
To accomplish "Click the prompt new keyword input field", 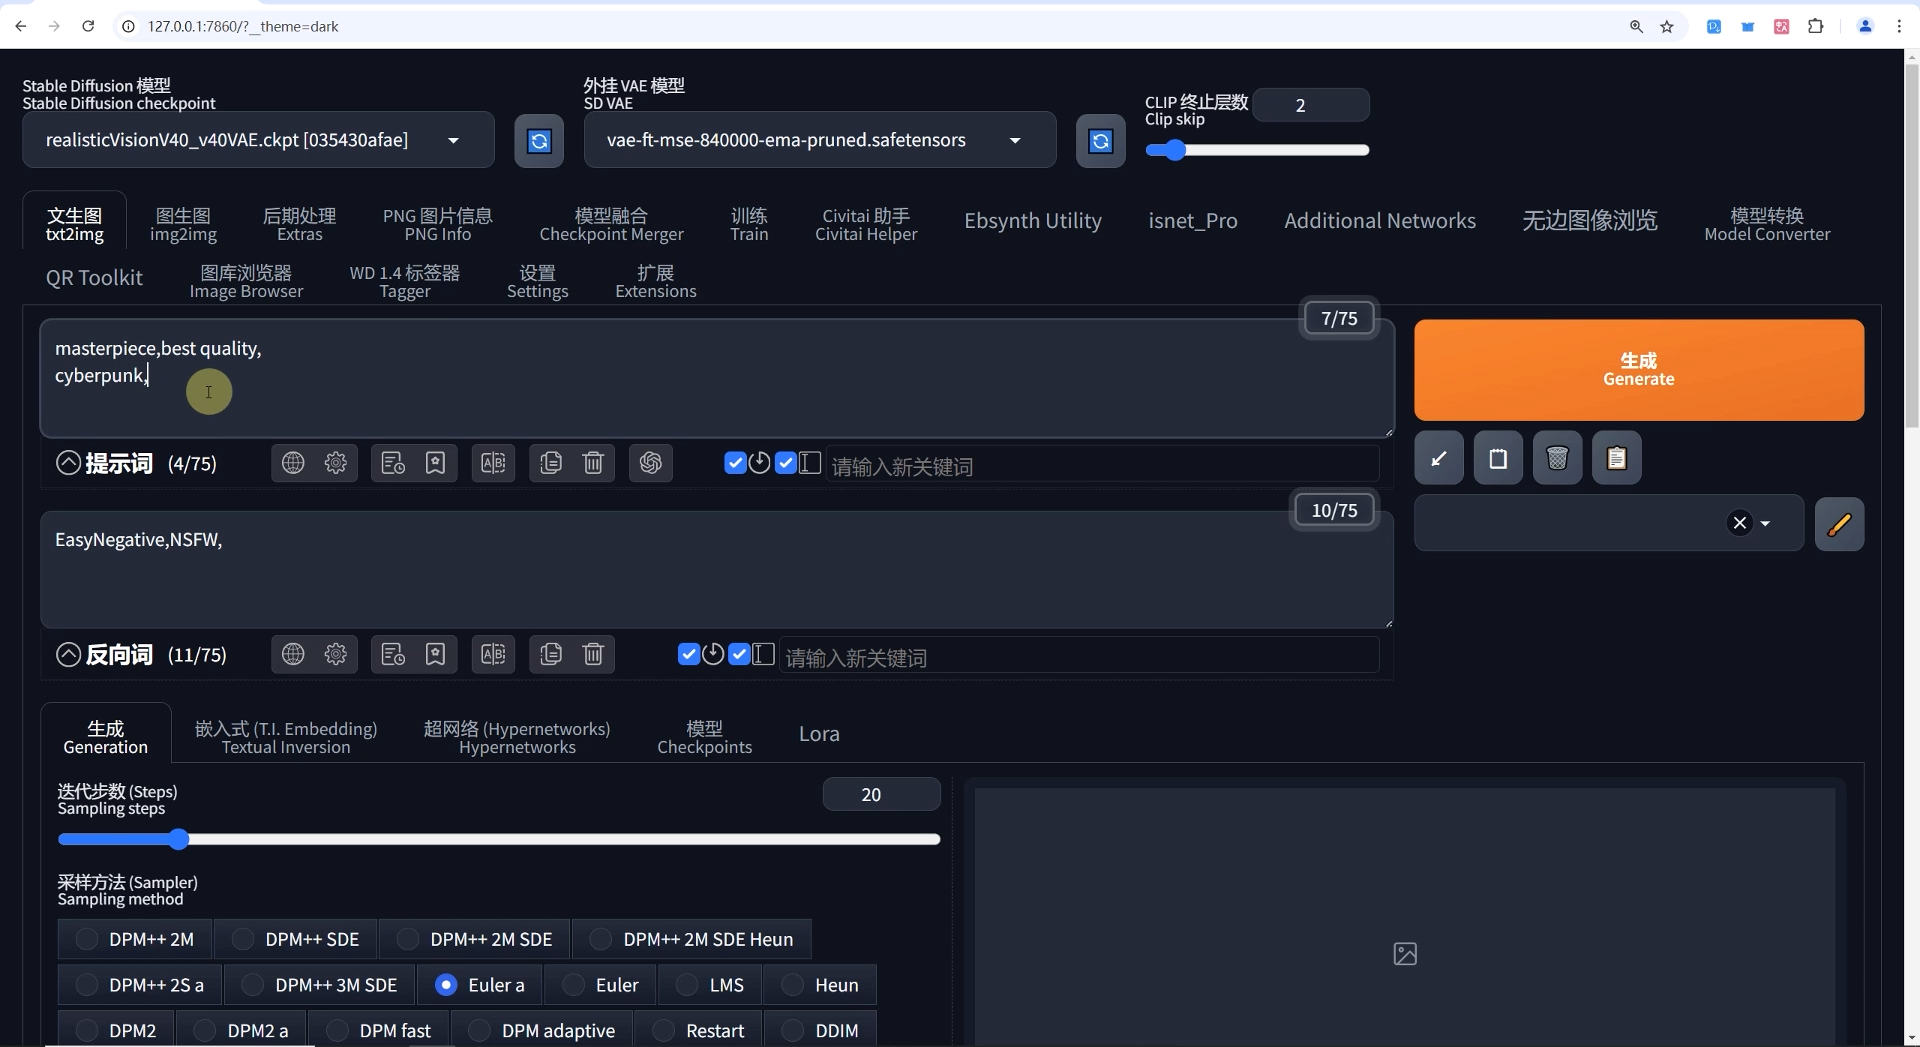I will [1102, 466].
